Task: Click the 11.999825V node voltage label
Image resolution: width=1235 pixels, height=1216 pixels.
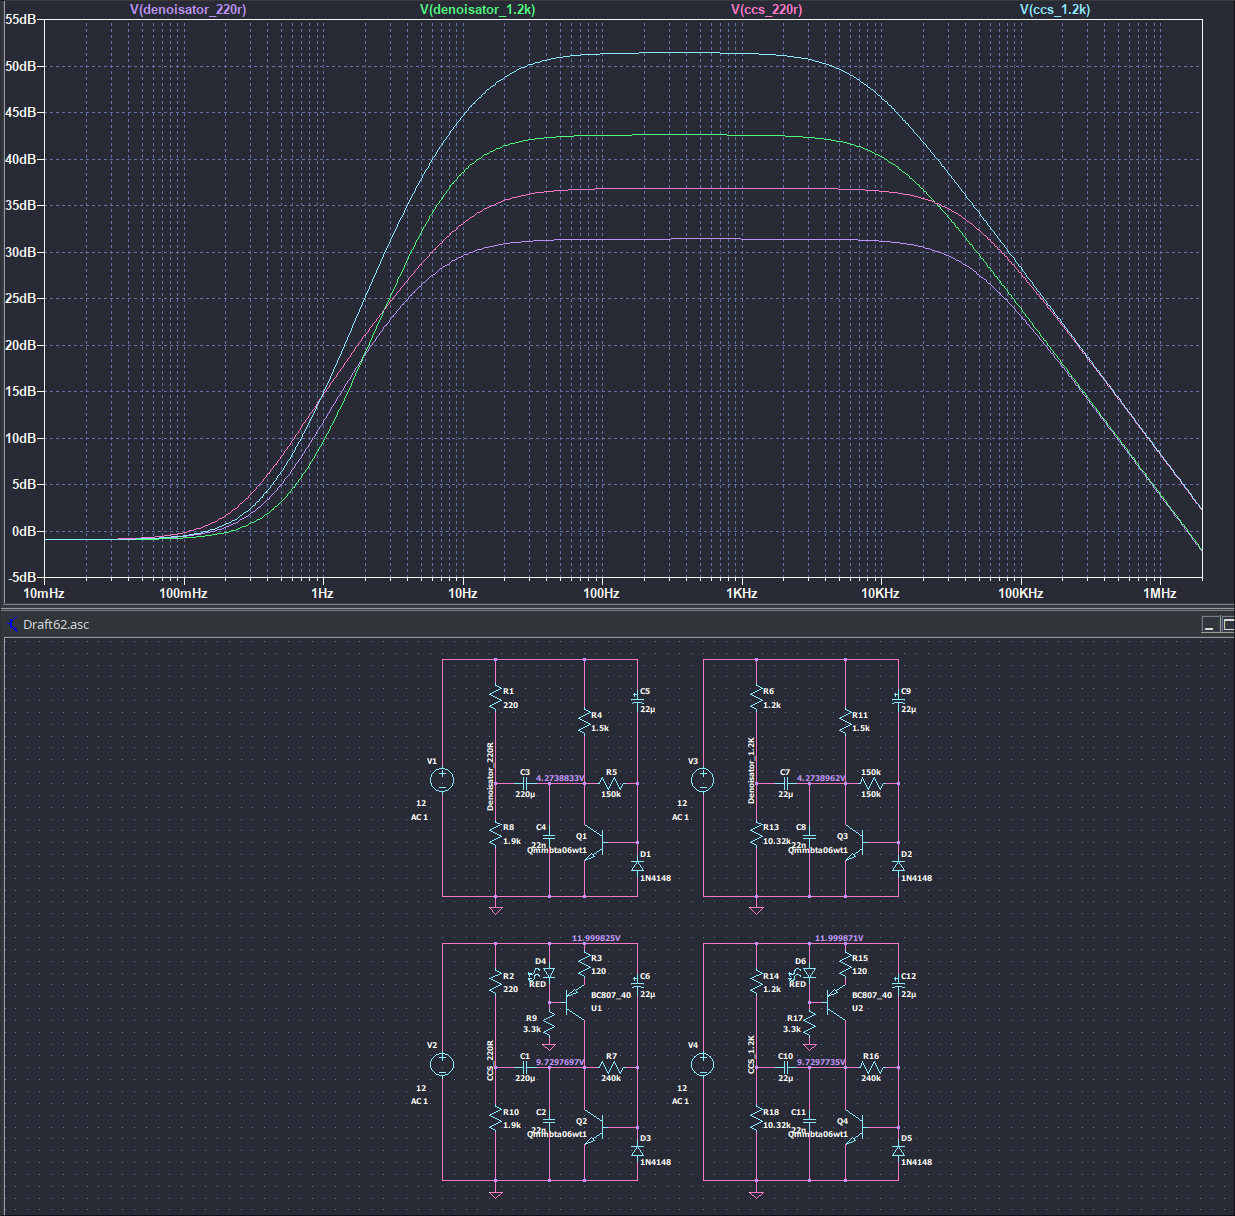Action: coord(596,938)
